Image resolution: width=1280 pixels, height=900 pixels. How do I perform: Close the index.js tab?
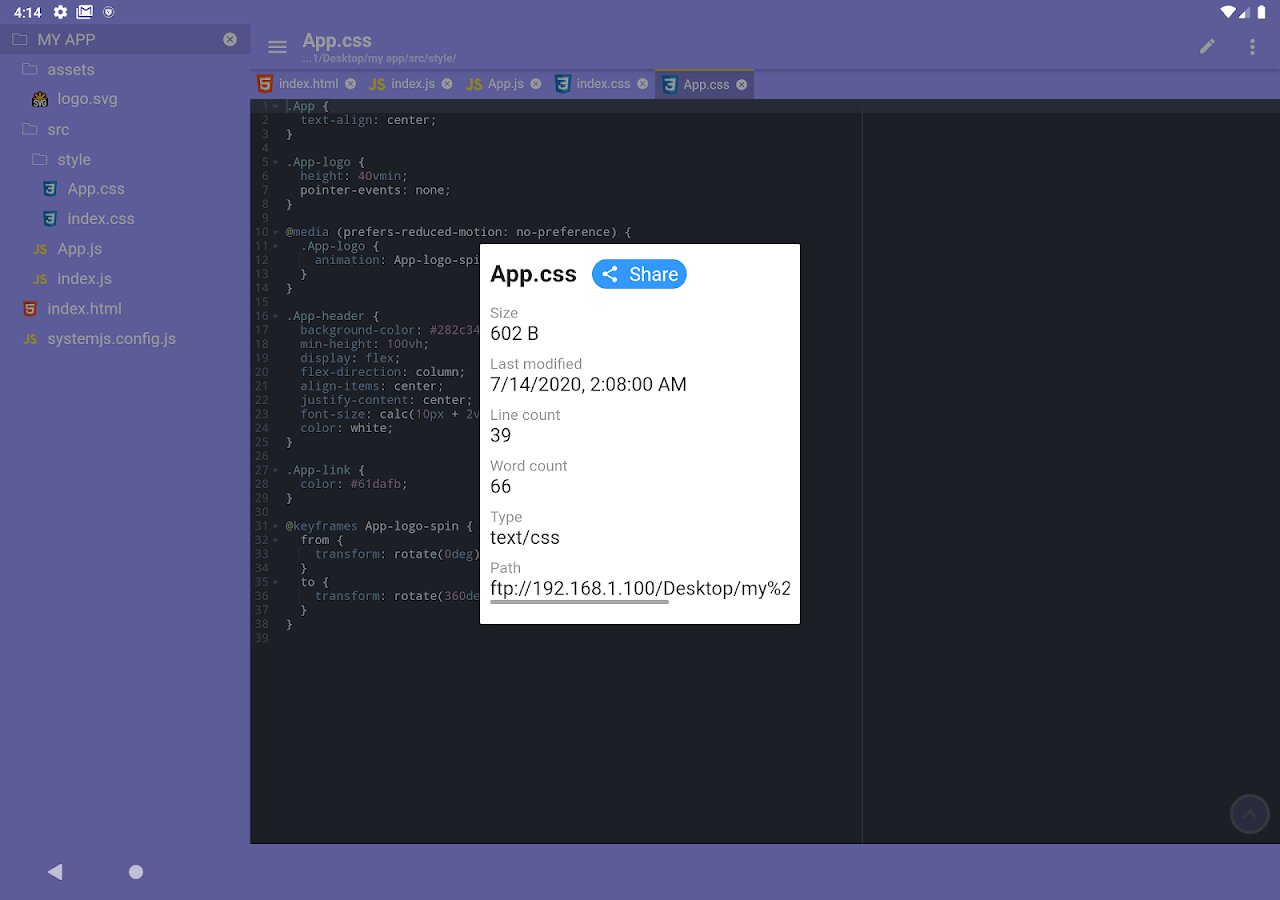pyautogui.click(x=447, y=84)
